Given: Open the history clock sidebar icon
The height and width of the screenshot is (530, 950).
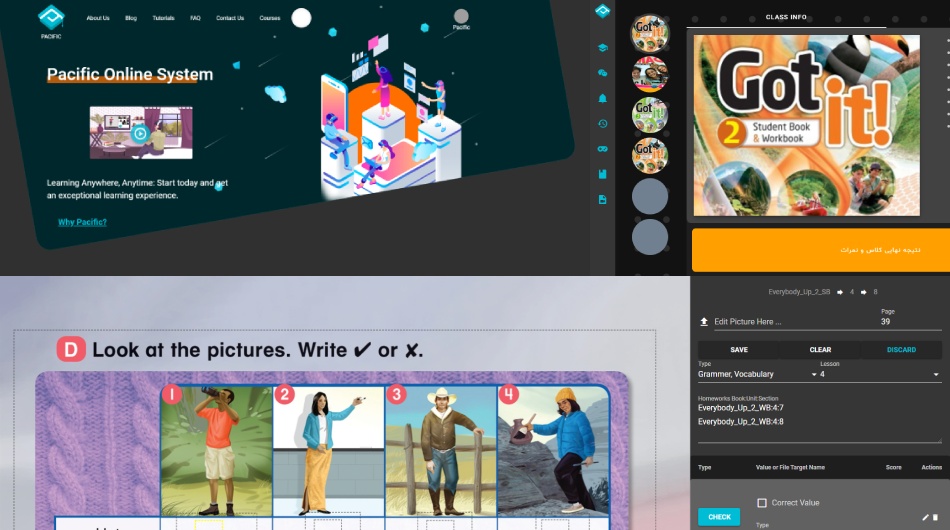Looking at the screenshot, I should (x=602, y=124).
